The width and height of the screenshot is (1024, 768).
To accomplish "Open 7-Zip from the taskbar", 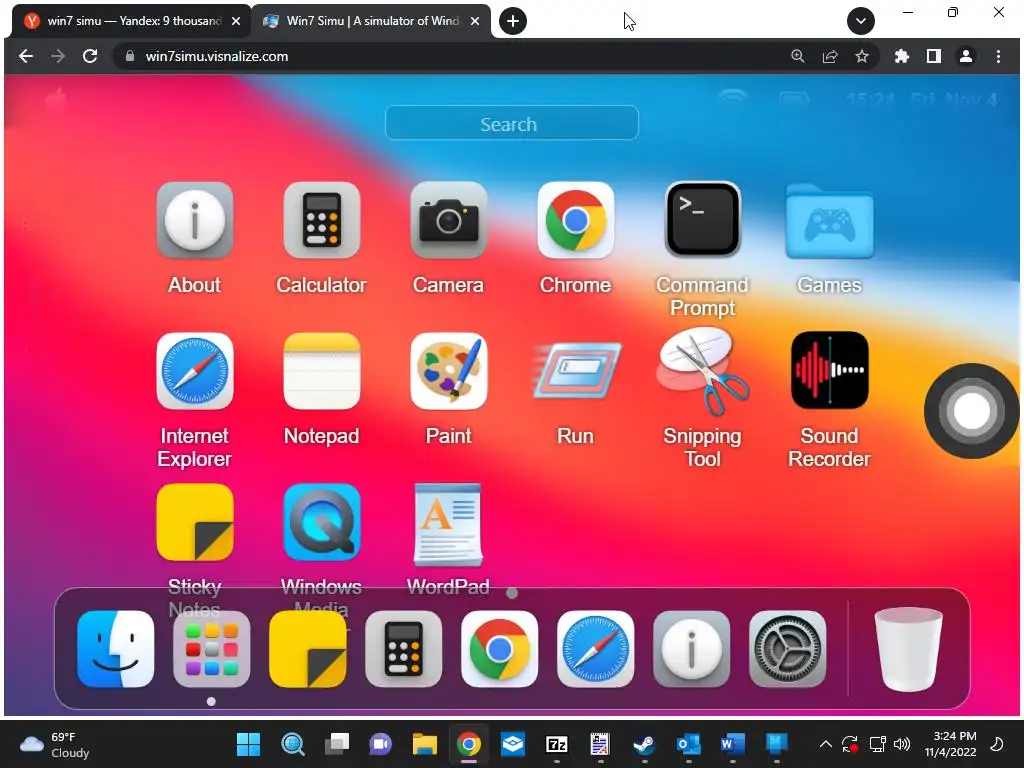I will click(556, 744).
